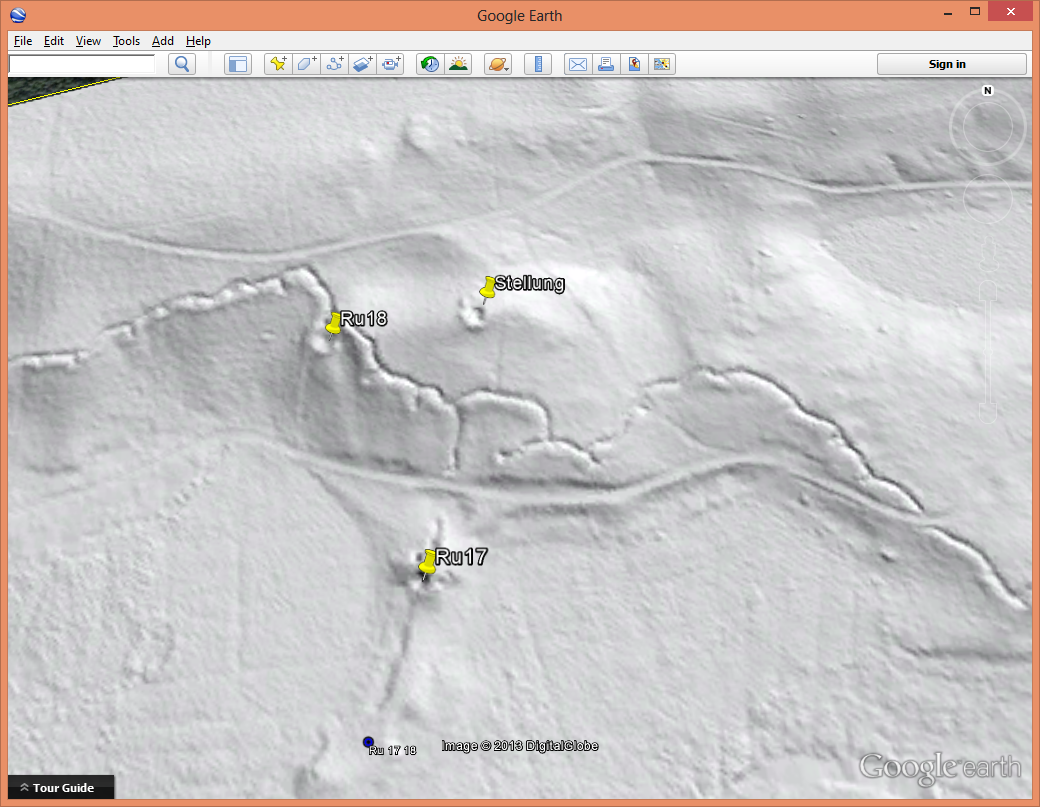The image size is (1040, 807).
Task: Select the Ruler tool
Action: coord(538,64)
